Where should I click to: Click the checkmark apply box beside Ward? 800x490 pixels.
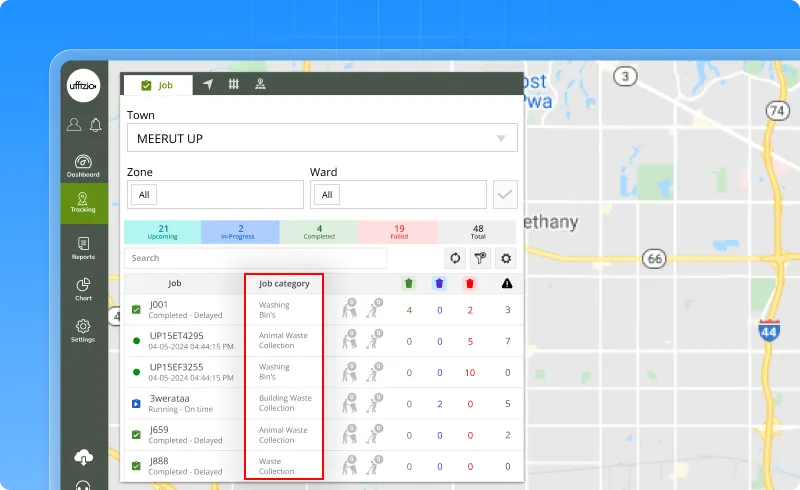506,194
